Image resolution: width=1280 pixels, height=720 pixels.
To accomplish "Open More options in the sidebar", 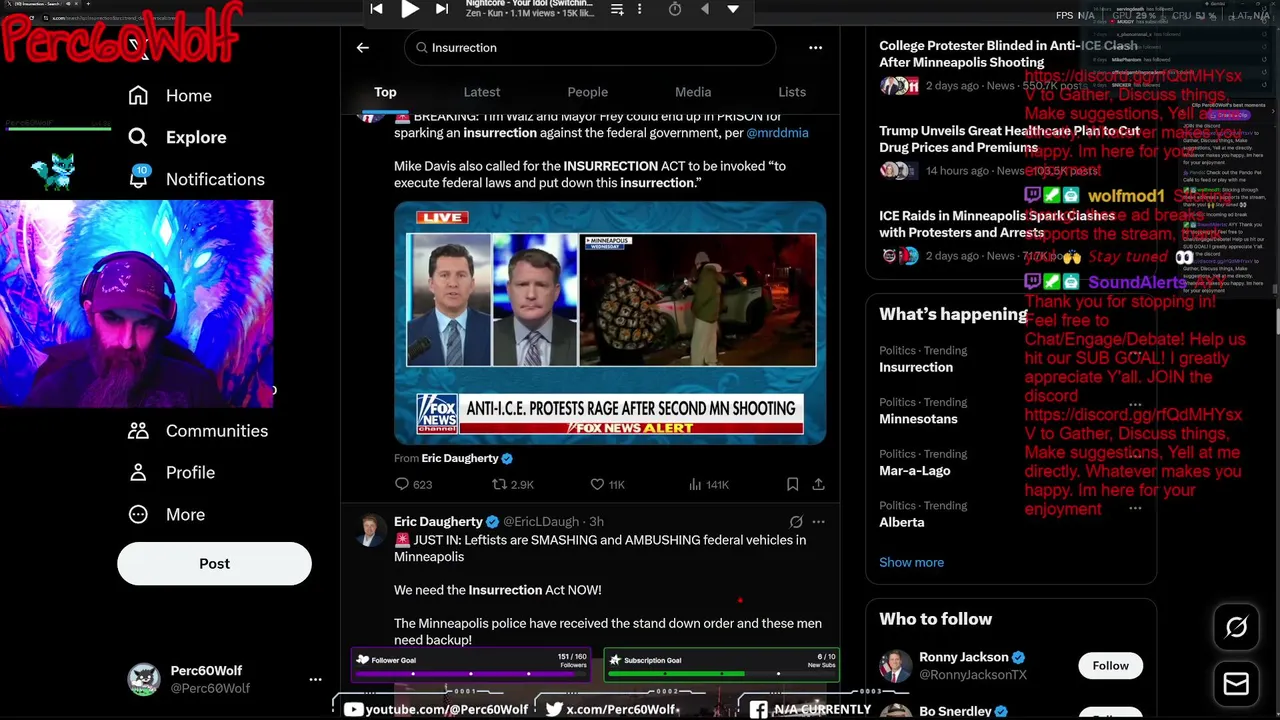I will tap(166, 515).
